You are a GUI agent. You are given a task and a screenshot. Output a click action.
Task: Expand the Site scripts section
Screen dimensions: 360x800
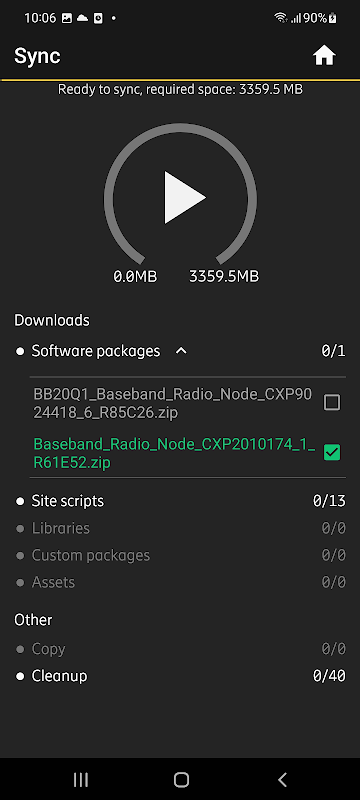click(180, 501)
